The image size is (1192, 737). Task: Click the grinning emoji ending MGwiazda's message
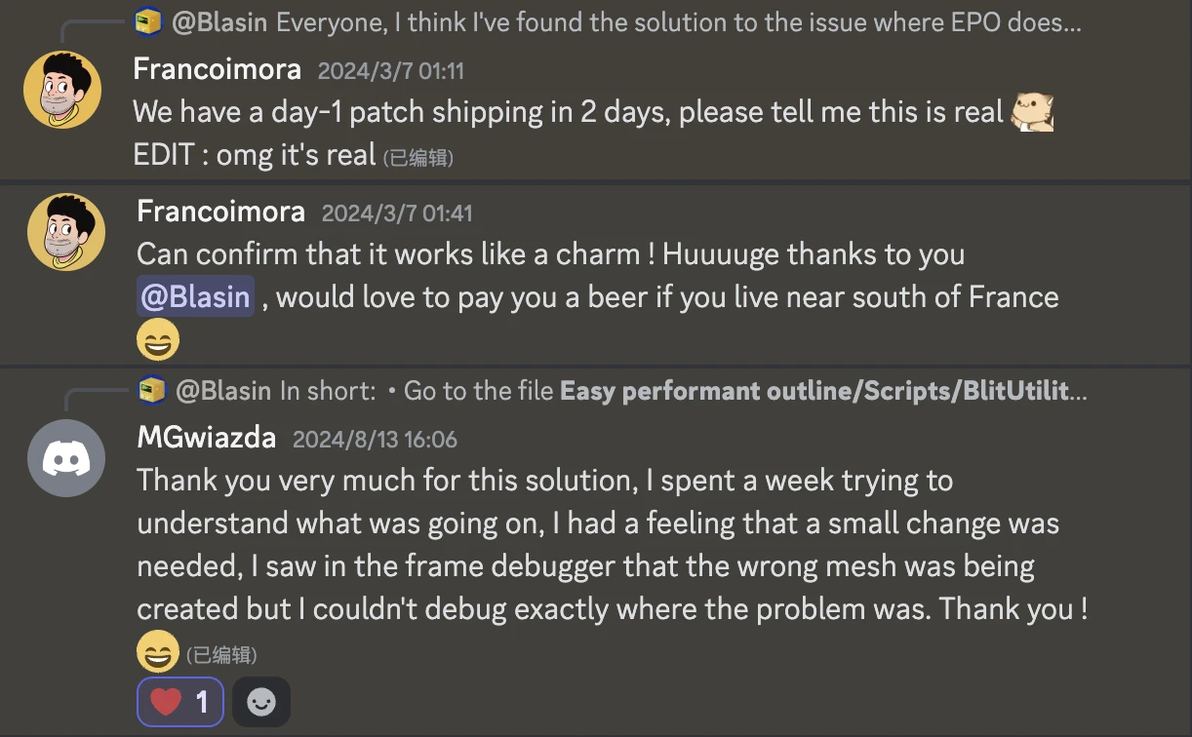158,653
